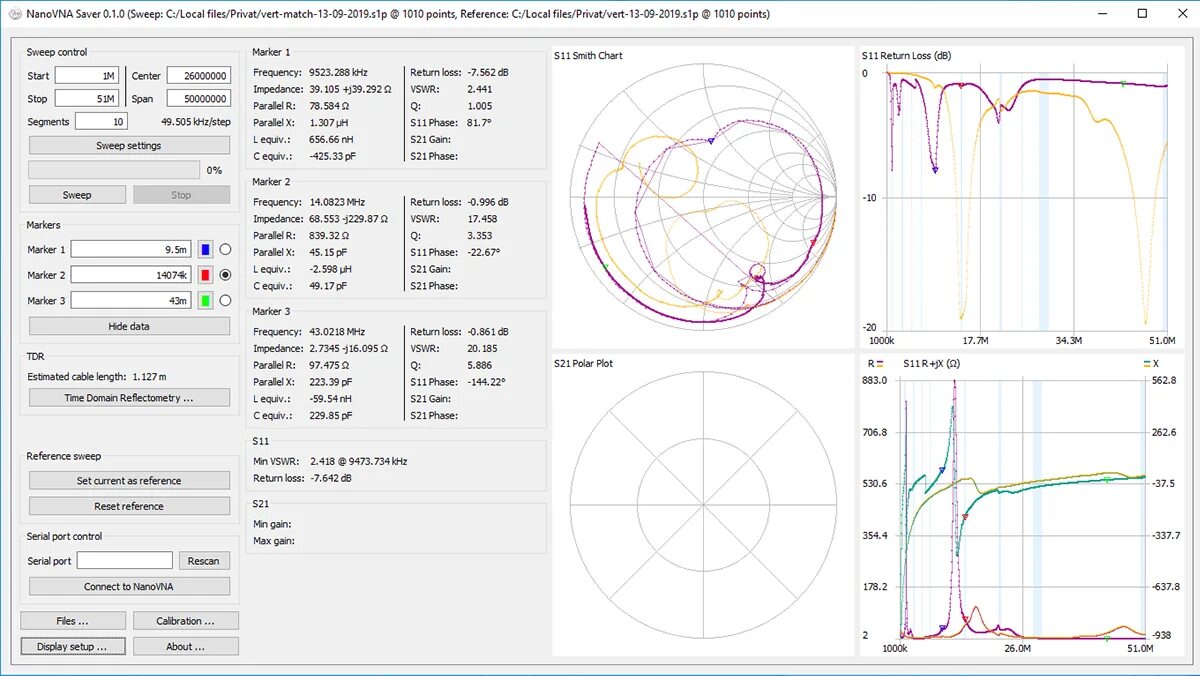This screenshot has width=1200, height=676.
Task: Click Marker 1 VSWR value 2.441
Action: point(479,89)
